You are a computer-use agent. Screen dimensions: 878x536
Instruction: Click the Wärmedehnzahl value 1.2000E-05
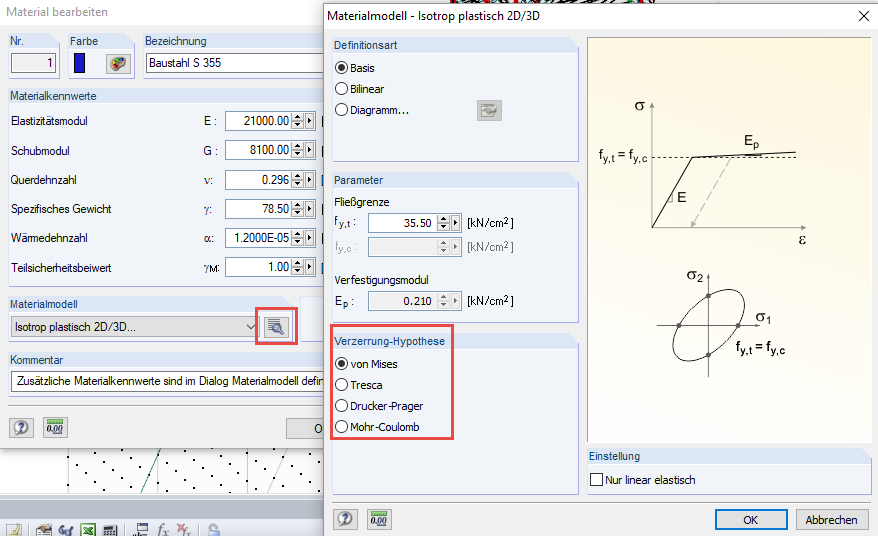(259, 238)
